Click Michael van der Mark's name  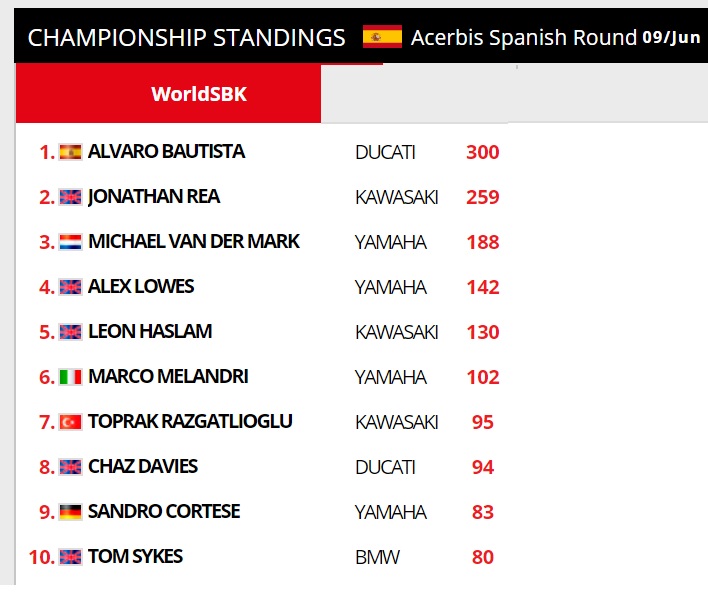click(193, 241)
